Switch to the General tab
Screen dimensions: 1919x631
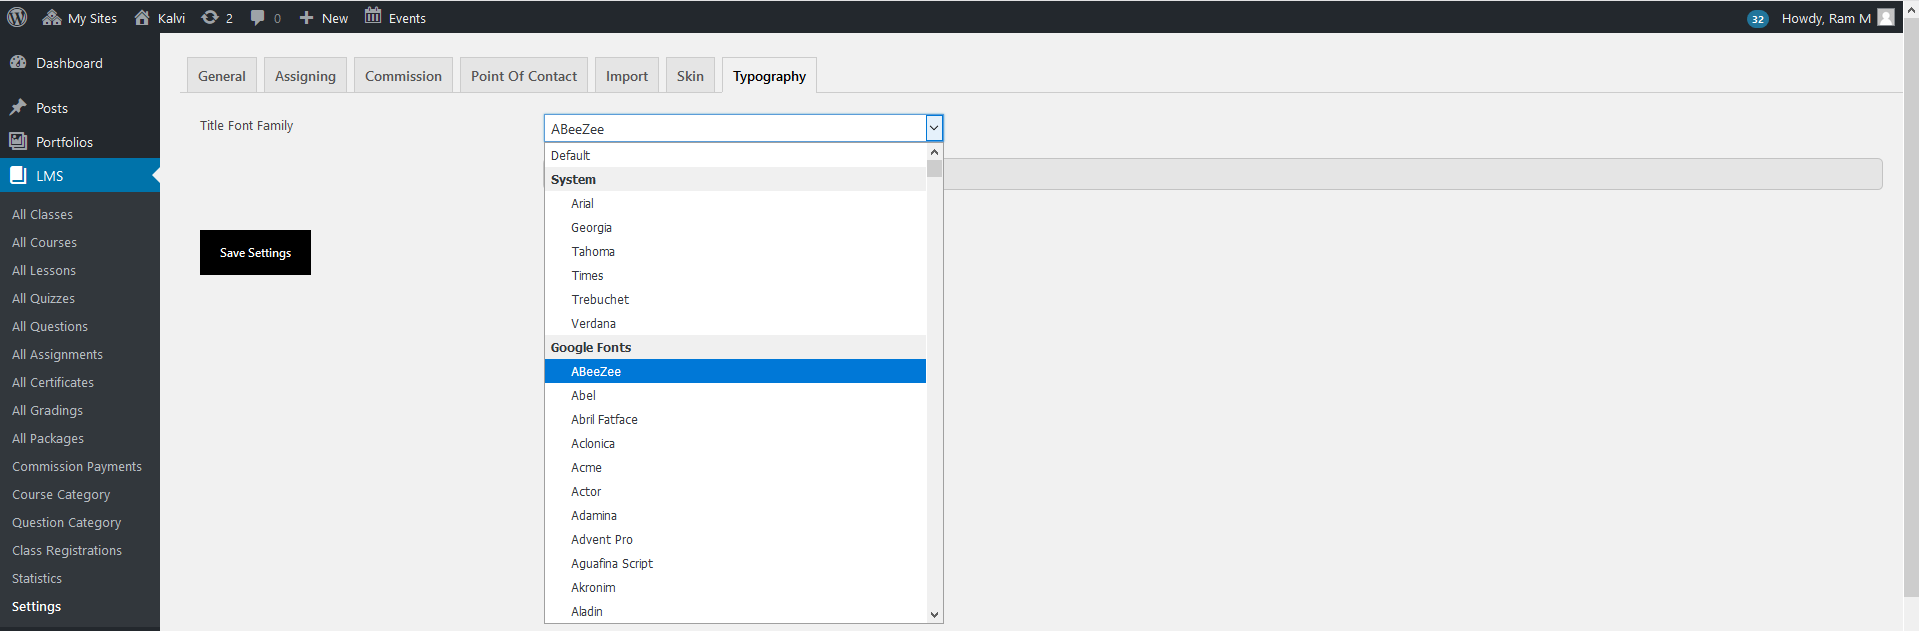pos(222,75)
